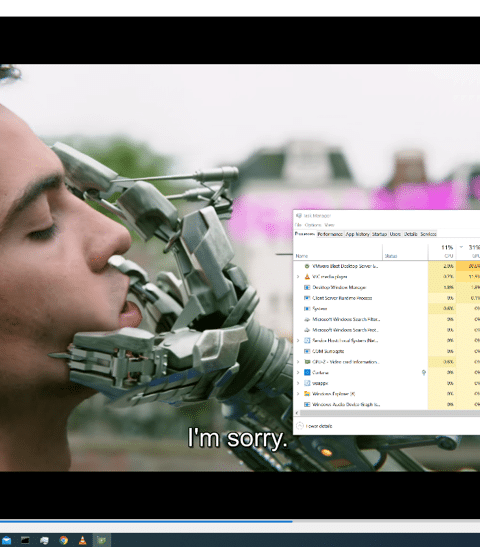Screen dimensions: 480x547
Task: Switch to the Users tab
Action: click(x=395, y=234)
